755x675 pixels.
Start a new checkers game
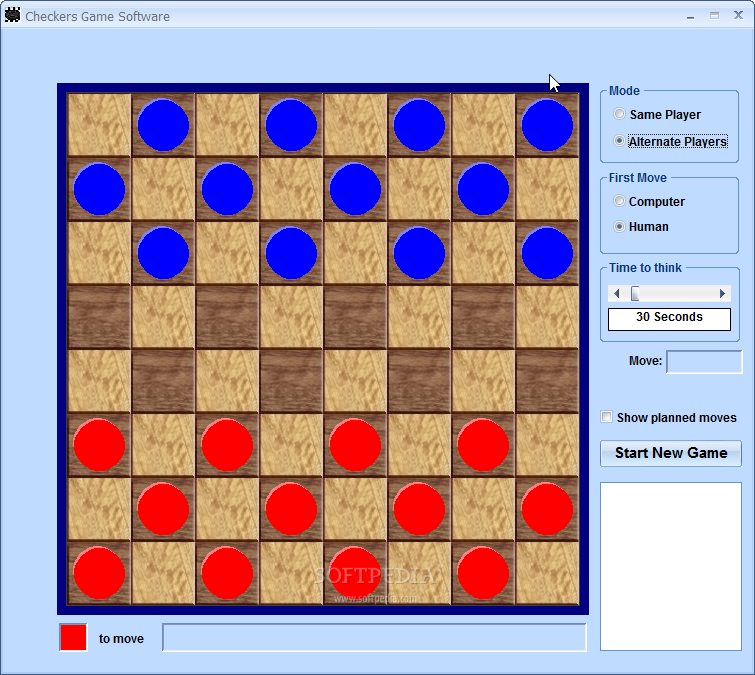(671, 453)
